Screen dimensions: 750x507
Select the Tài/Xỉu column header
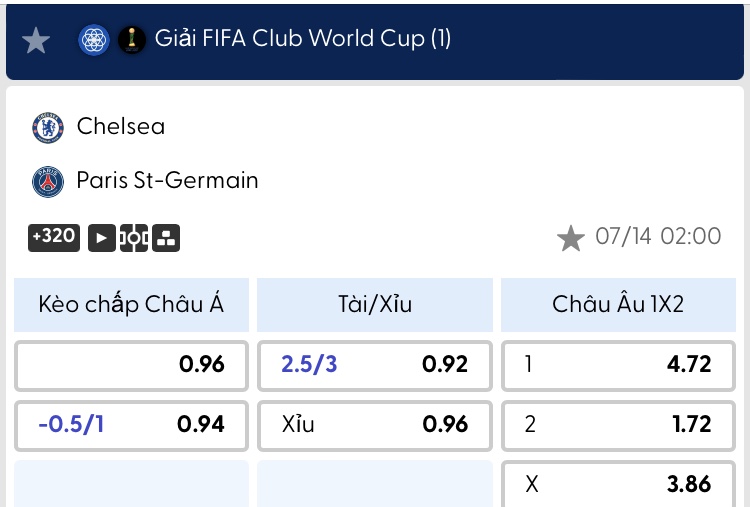(x=375, y=305)
